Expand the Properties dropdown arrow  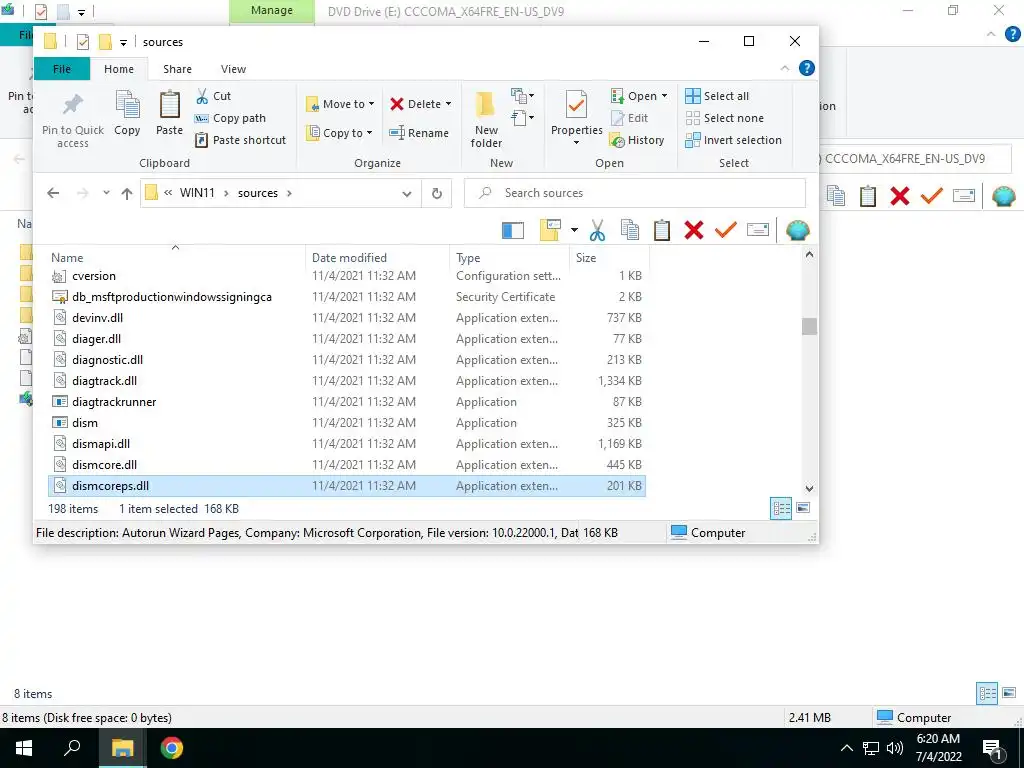coord(576,143)
